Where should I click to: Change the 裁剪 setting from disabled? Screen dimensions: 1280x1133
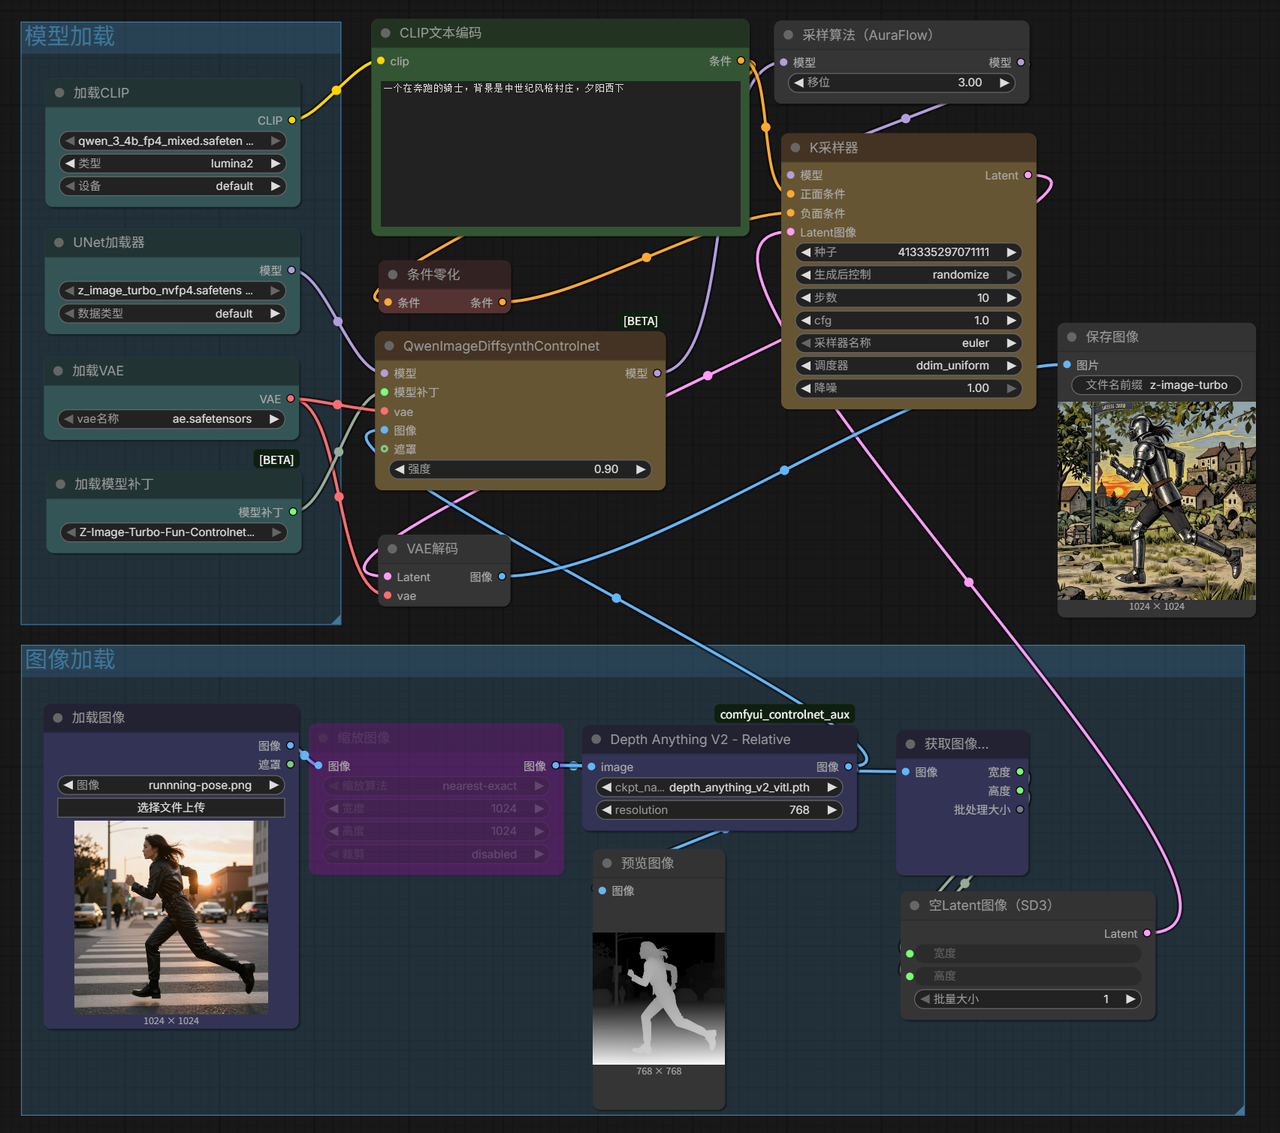435,854
